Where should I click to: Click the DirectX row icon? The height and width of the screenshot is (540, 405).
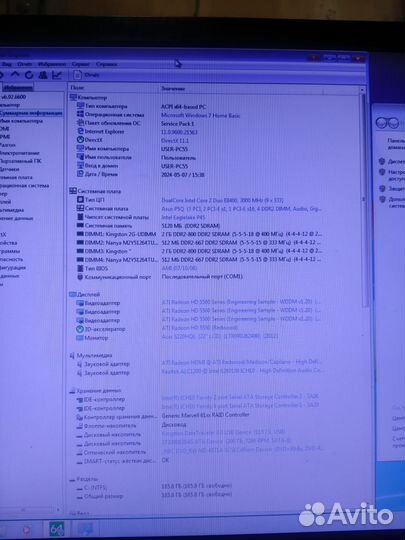[x=80, y=140]
